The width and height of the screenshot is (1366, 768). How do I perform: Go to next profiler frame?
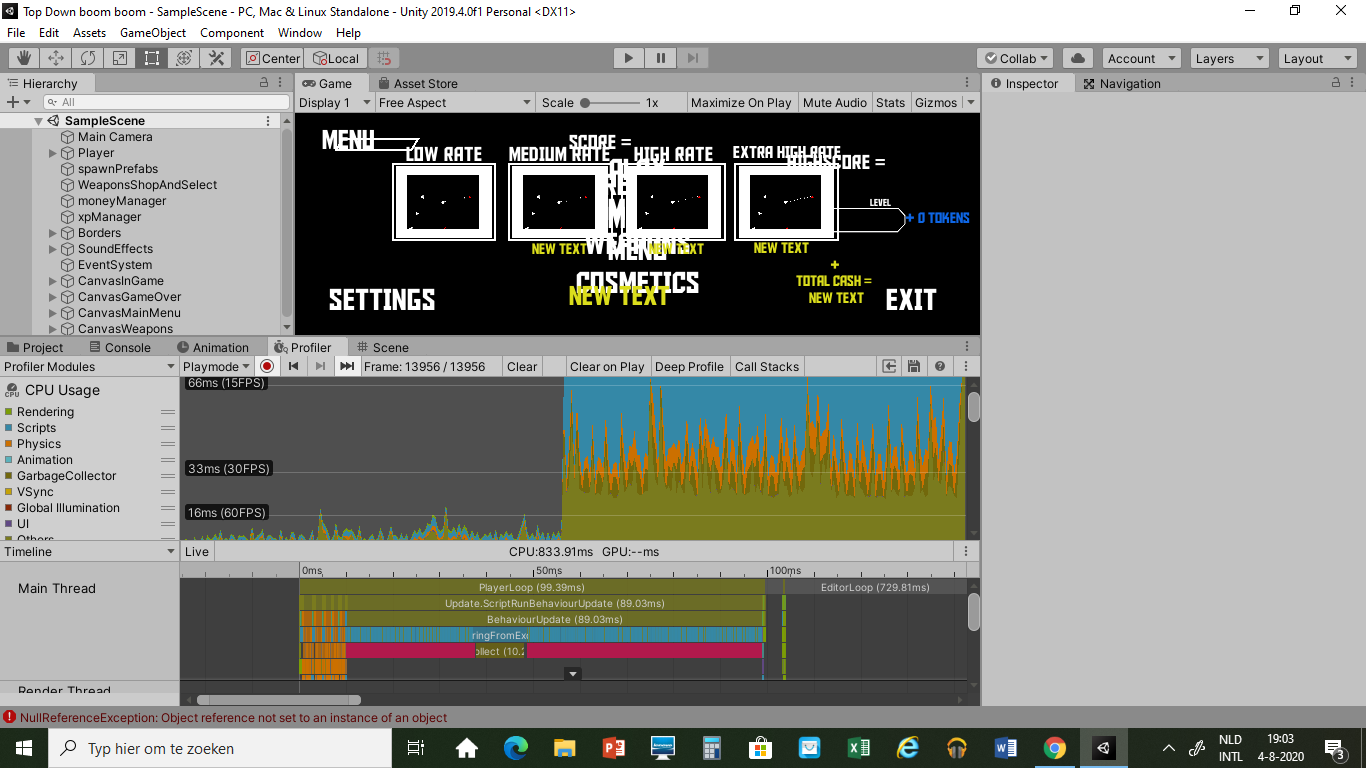point(320,366)
